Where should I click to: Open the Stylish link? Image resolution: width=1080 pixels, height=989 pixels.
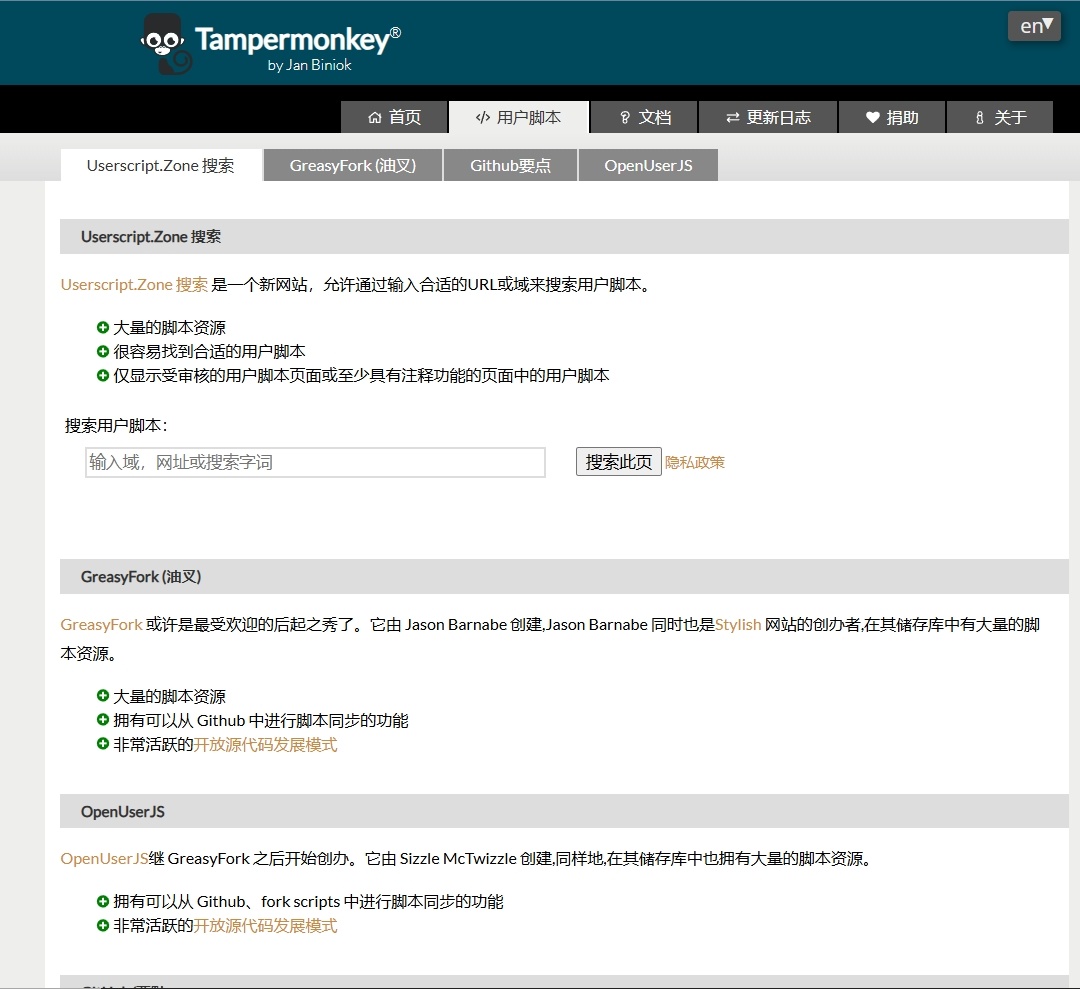point(738,625)
